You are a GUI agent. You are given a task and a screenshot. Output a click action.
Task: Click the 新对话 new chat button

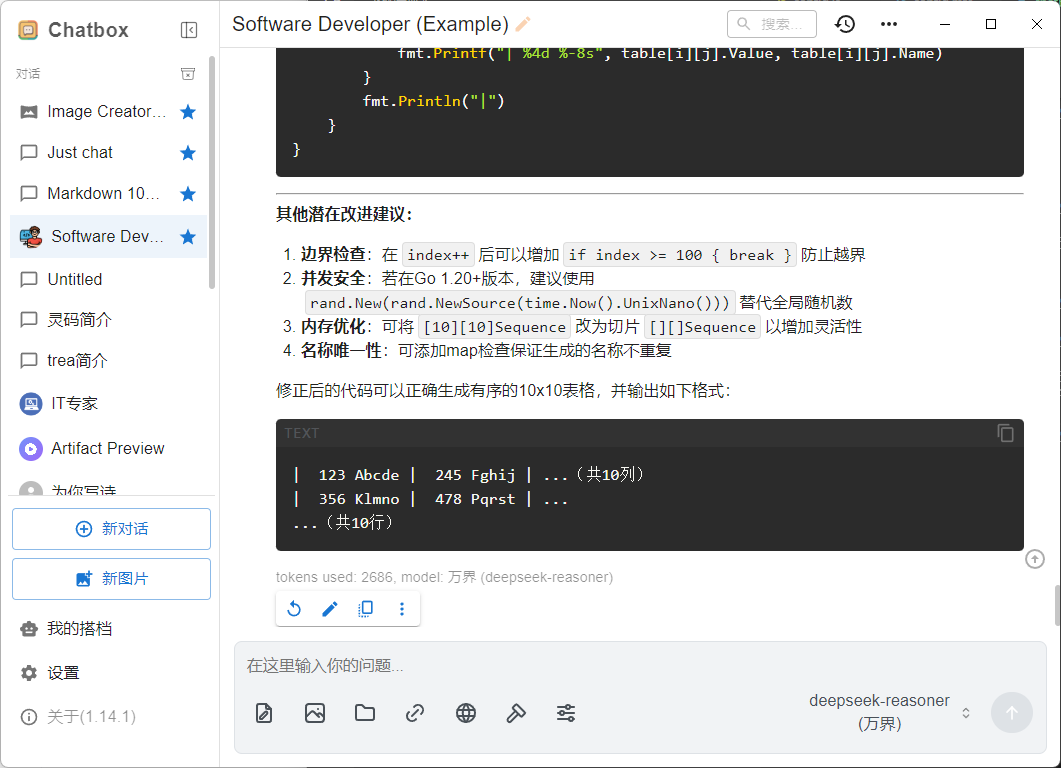tap(111, 529)
